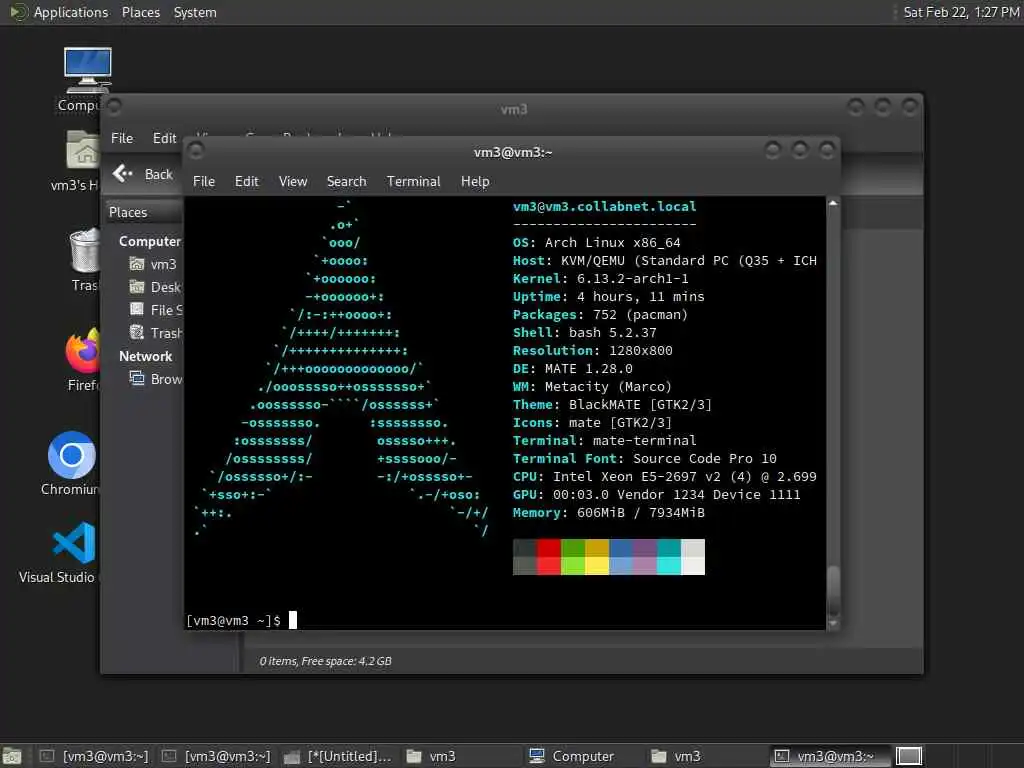Open the Places sidebar dropdown header
The height and width of the screenshot is (768, 1024).
point(144,212)
